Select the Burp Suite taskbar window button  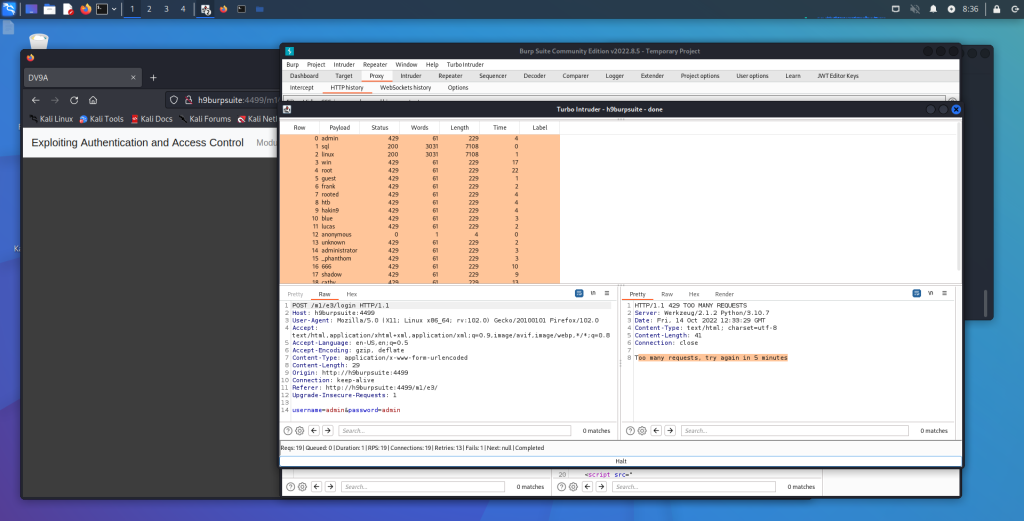click(x=206, y=9)
